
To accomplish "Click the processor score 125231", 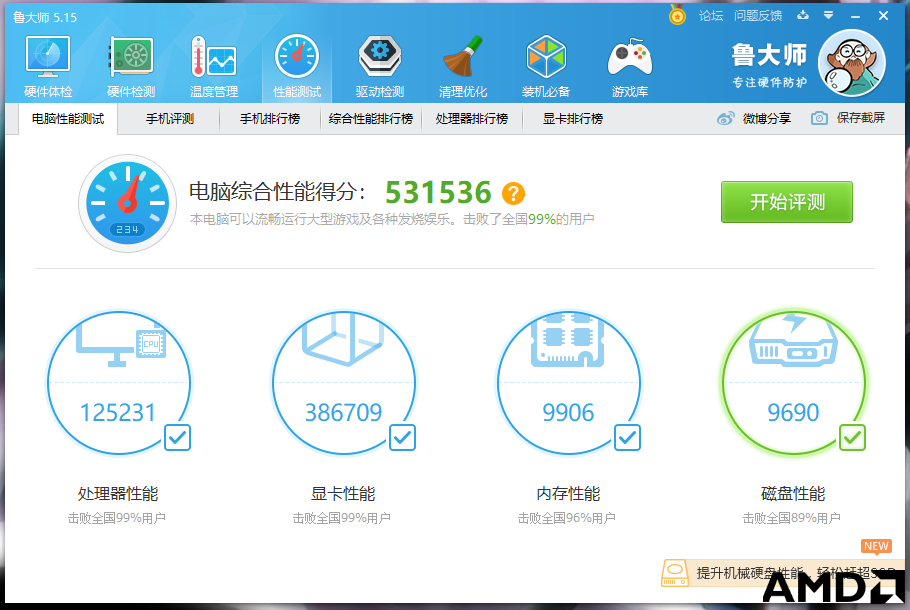I will 118,413.
